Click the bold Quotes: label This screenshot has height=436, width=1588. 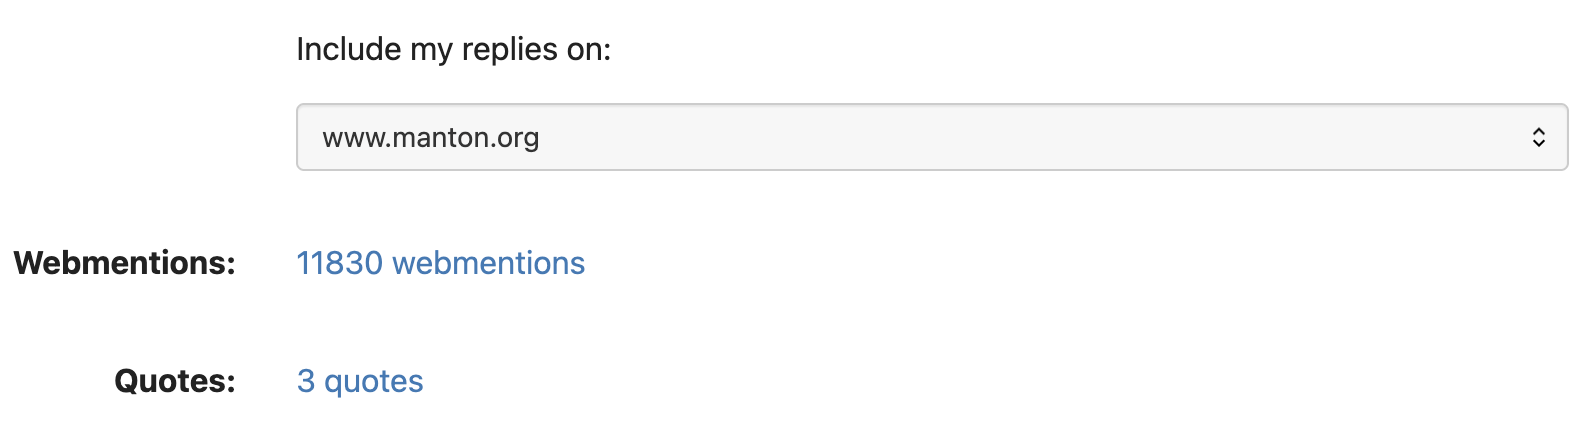tap(175, 381)
